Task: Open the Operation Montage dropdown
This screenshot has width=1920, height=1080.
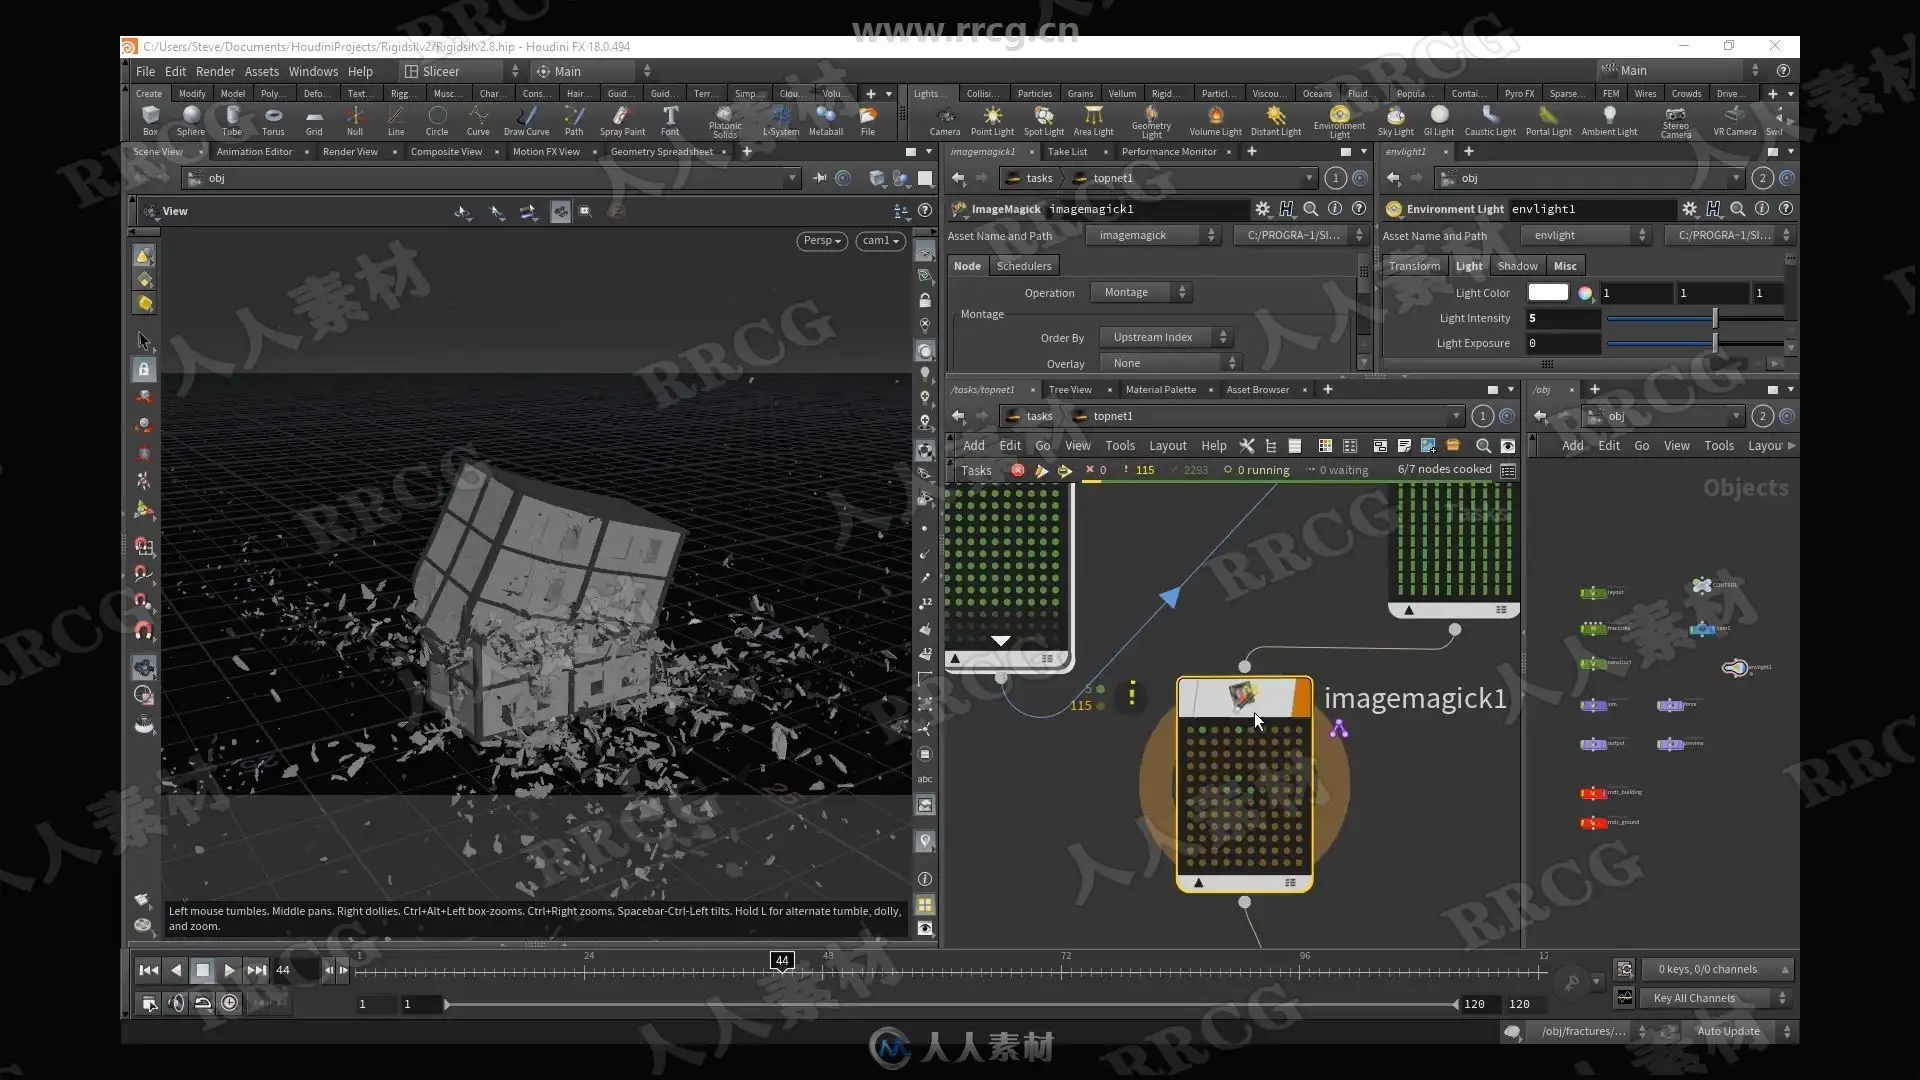Action: pyautogui.click(x=1139, y=292)
